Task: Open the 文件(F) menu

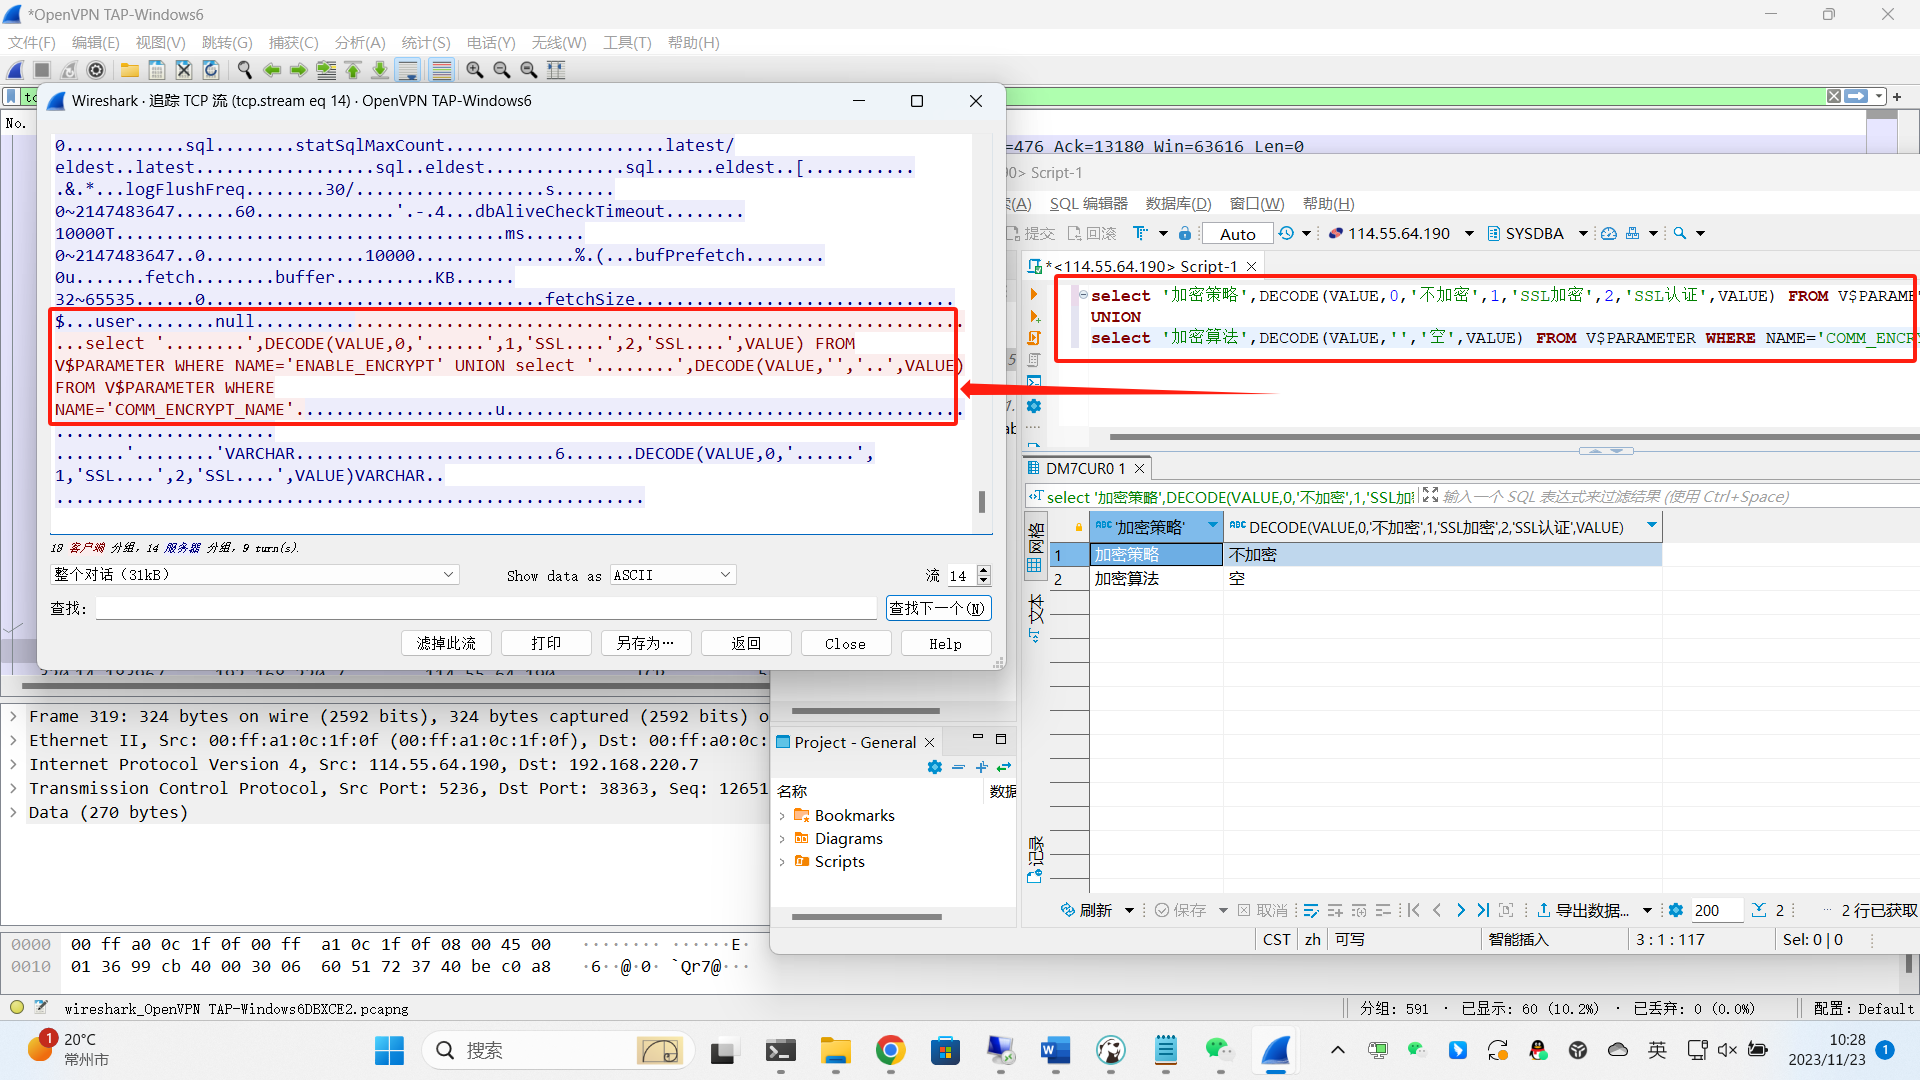Action: point(32,43)
